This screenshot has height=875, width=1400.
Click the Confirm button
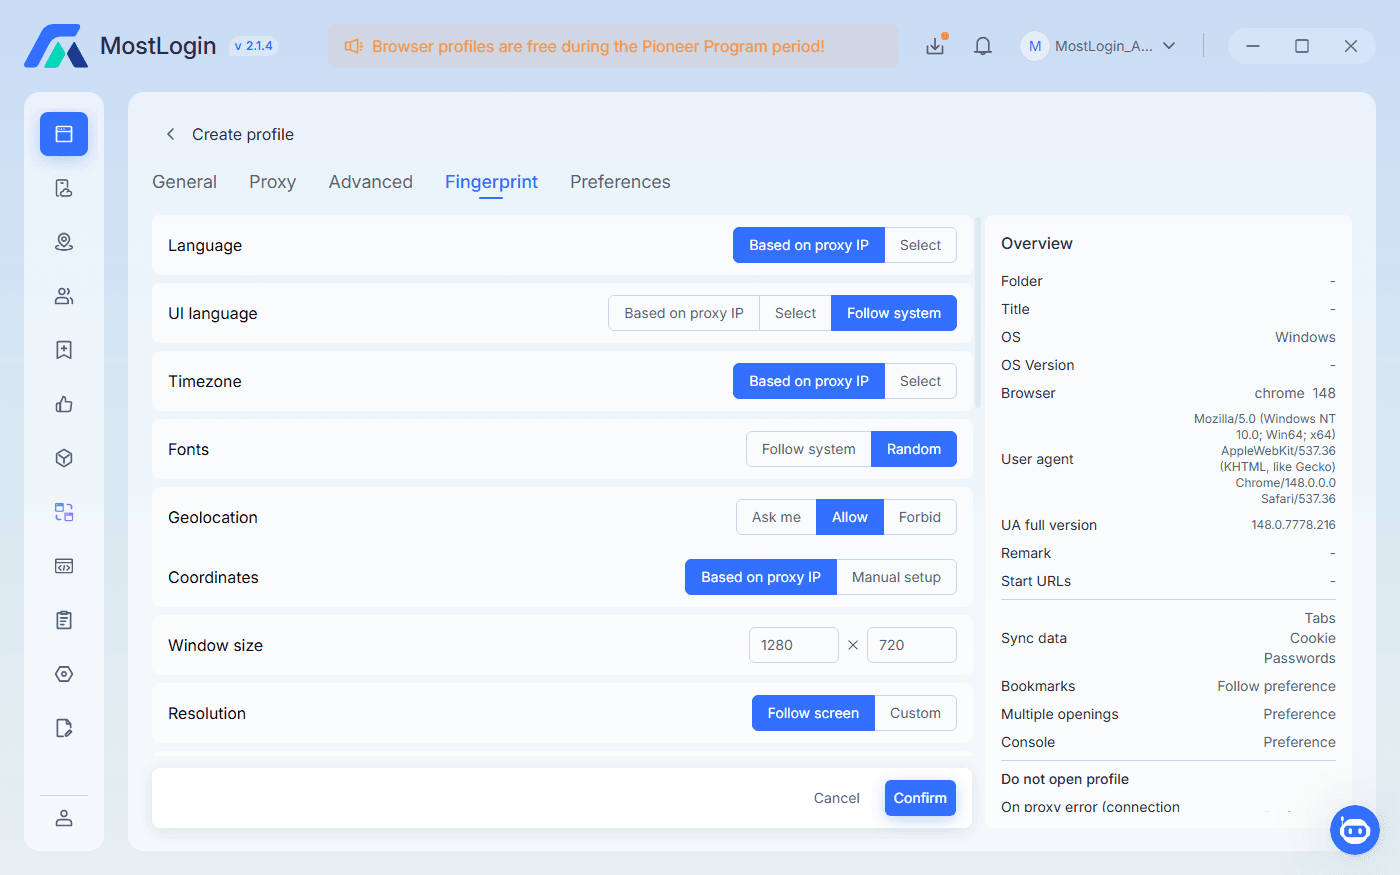pyautogui.click(x=920, y=798)
